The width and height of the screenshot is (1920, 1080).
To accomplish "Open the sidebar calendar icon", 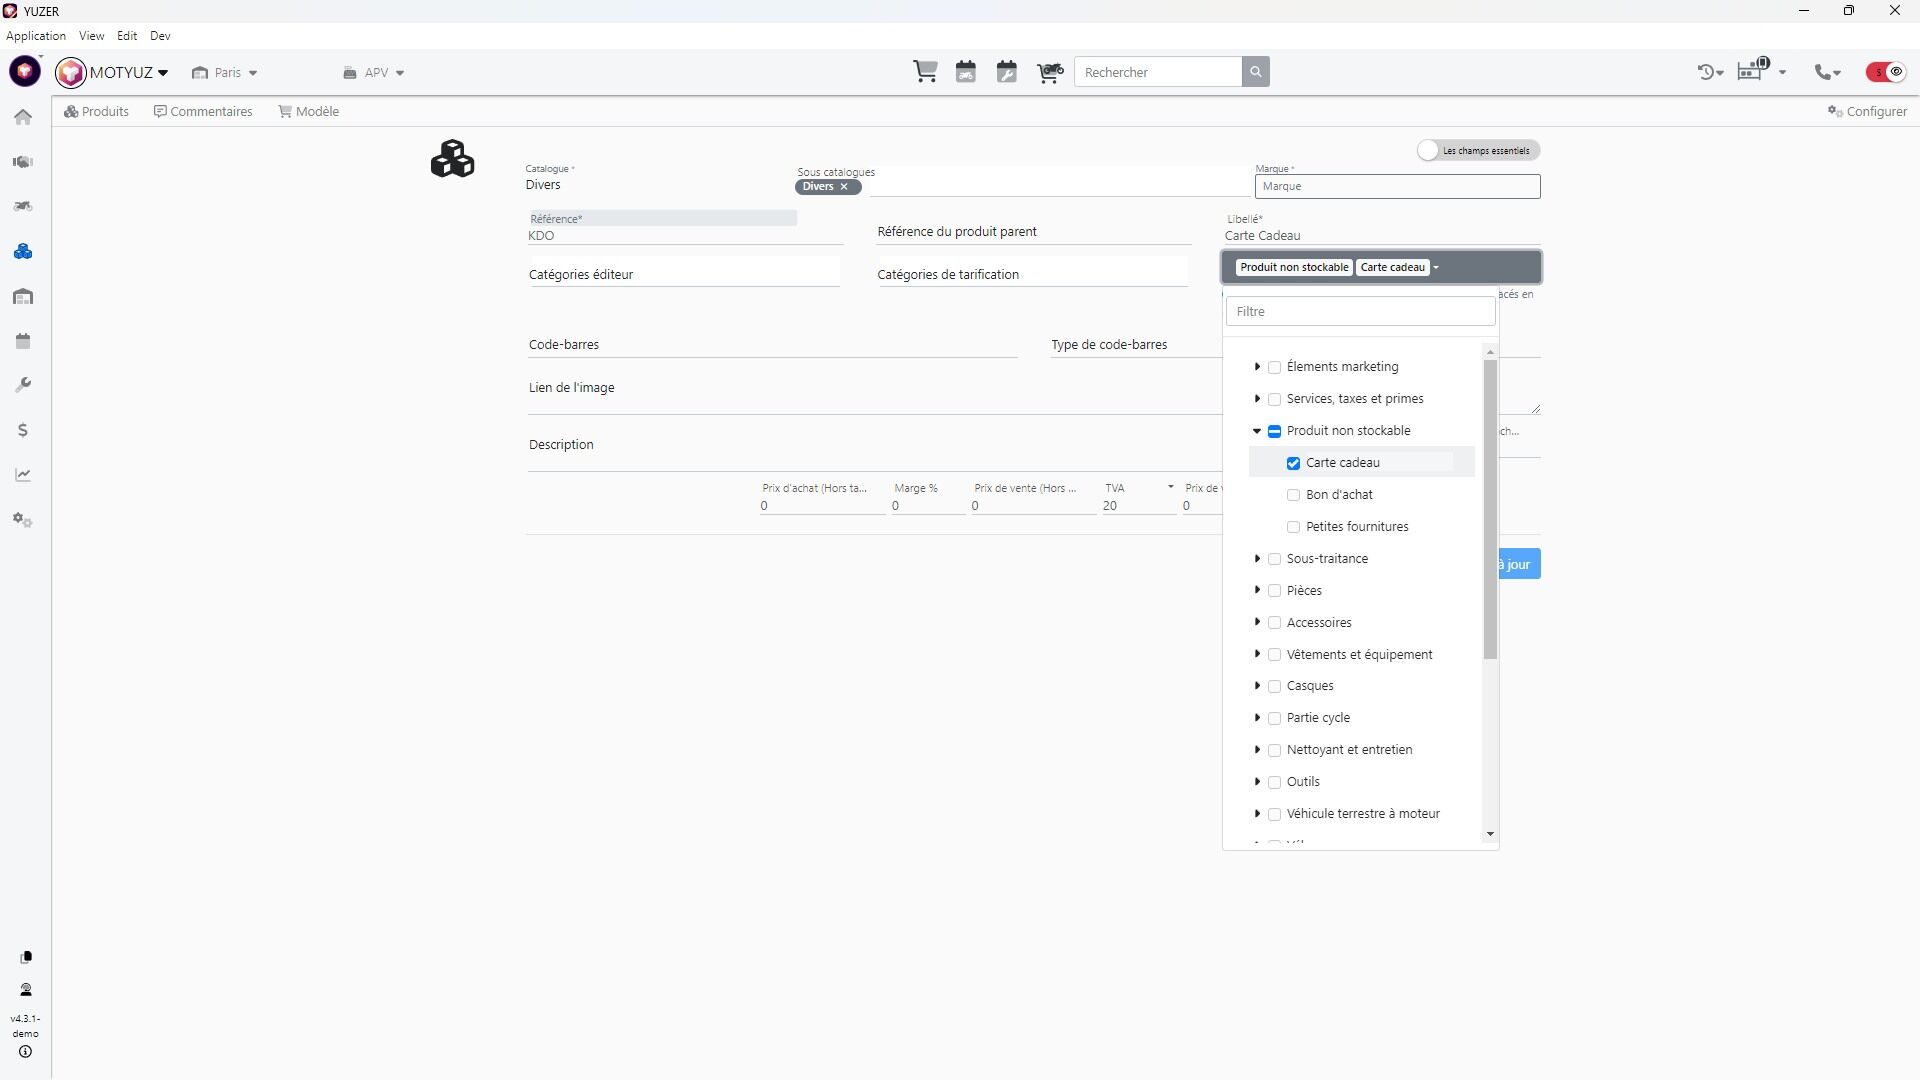I will pos(23,341).
